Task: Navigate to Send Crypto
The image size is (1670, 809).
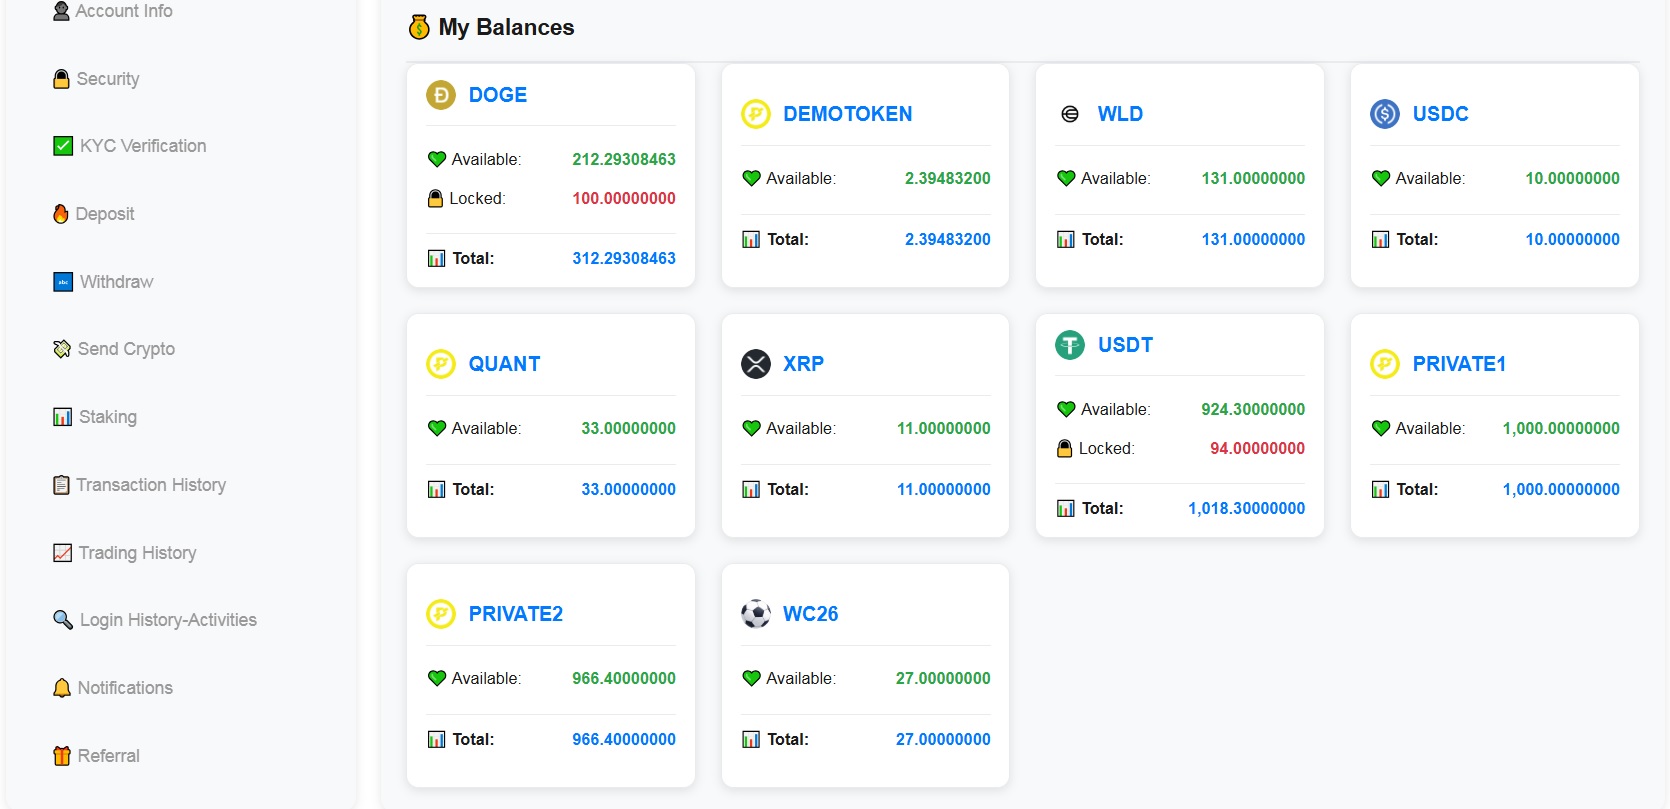Action: point(126,349)
